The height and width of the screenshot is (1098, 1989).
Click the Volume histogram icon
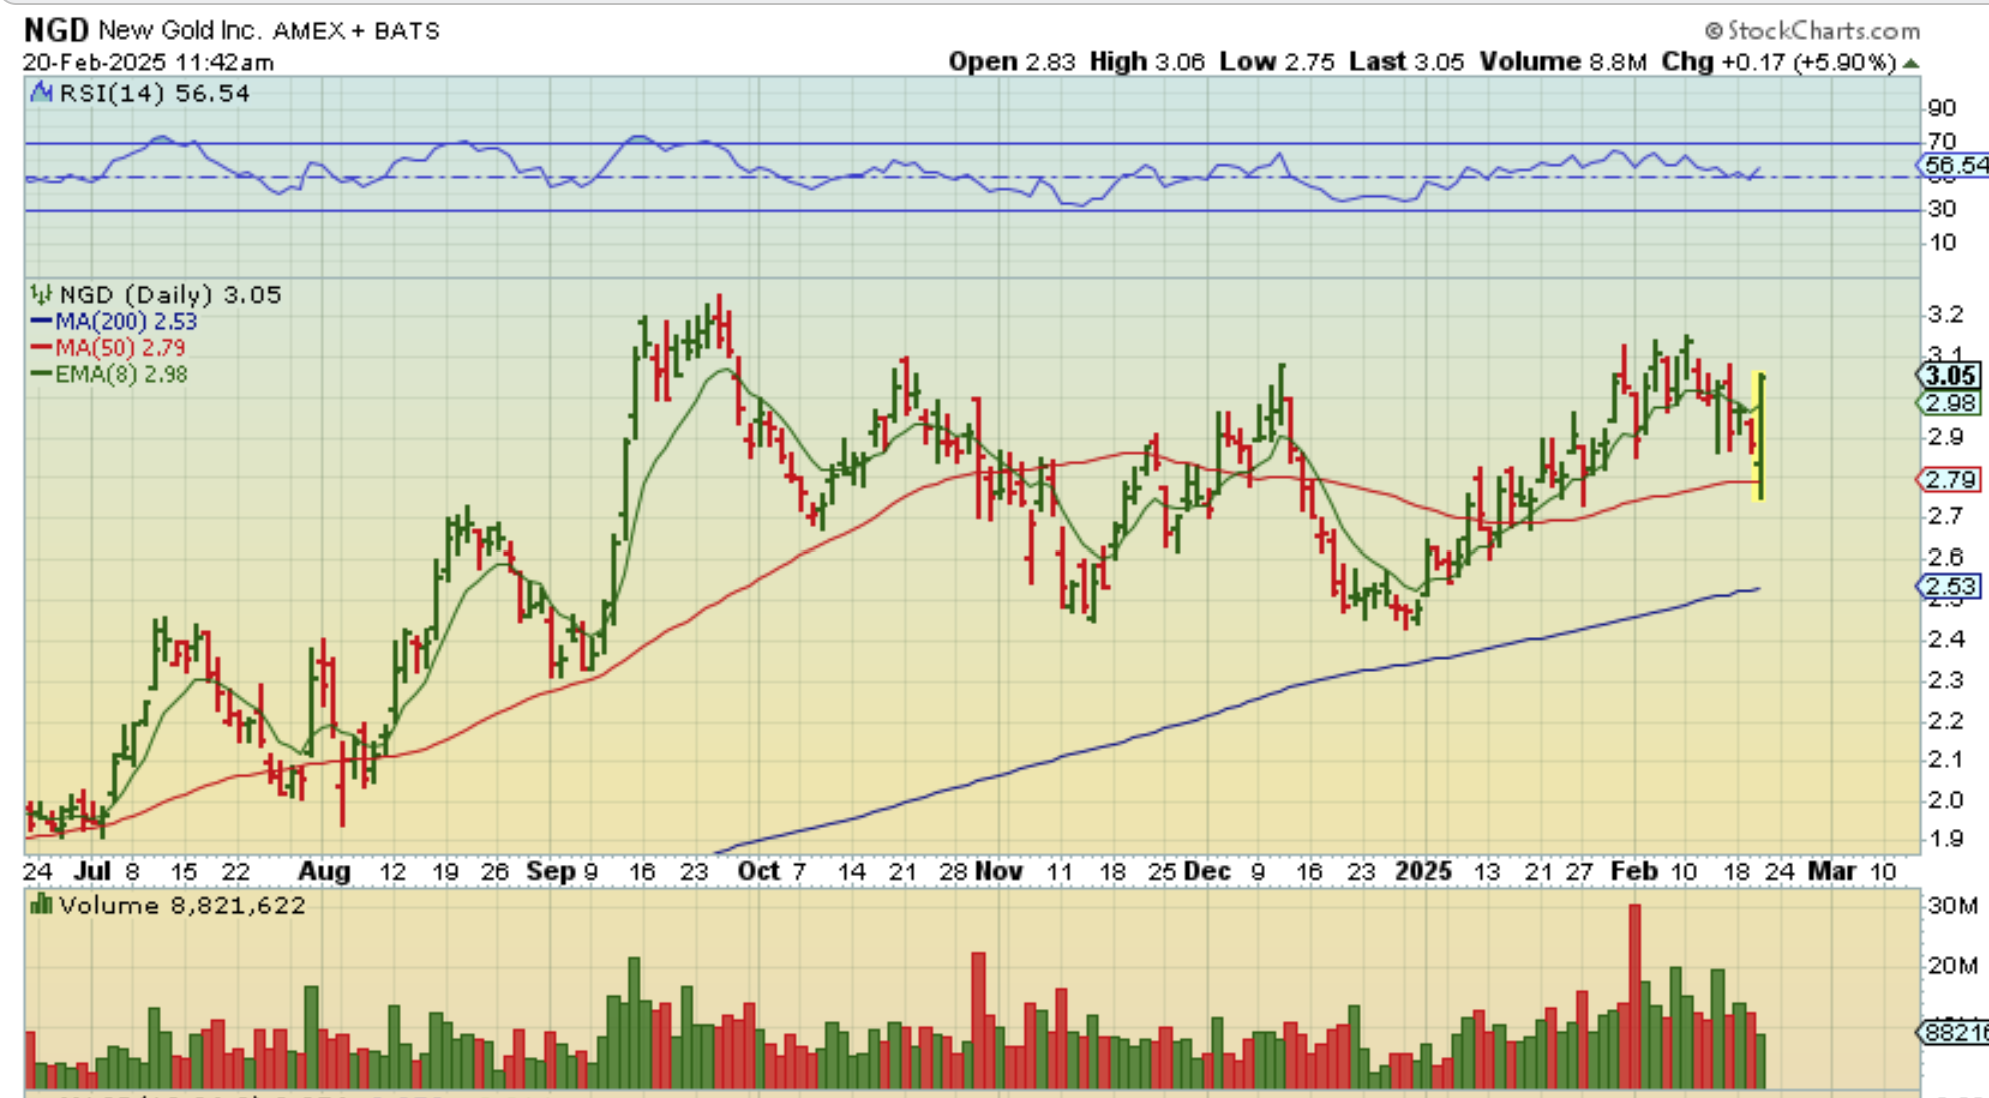pos(41,906)
